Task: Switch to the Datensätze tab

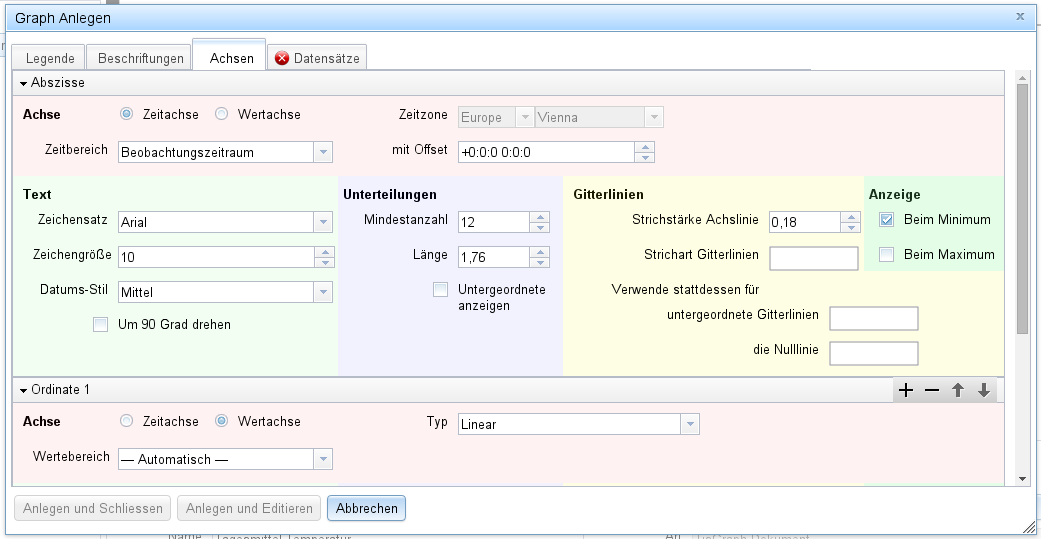Action: (x=317, y=58)
